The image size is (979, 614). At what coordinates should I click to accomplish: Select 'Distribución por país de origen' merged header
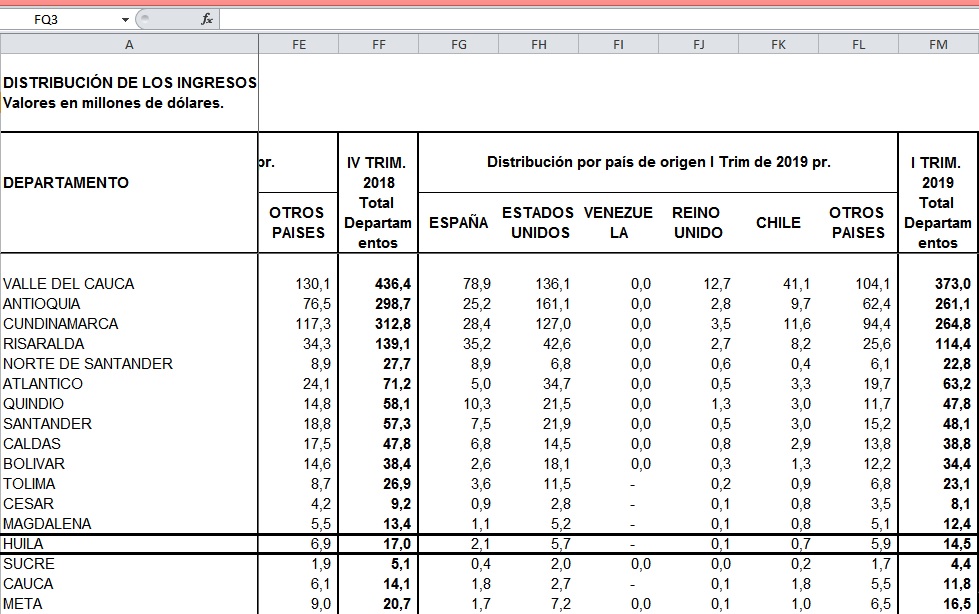(658, 162)
